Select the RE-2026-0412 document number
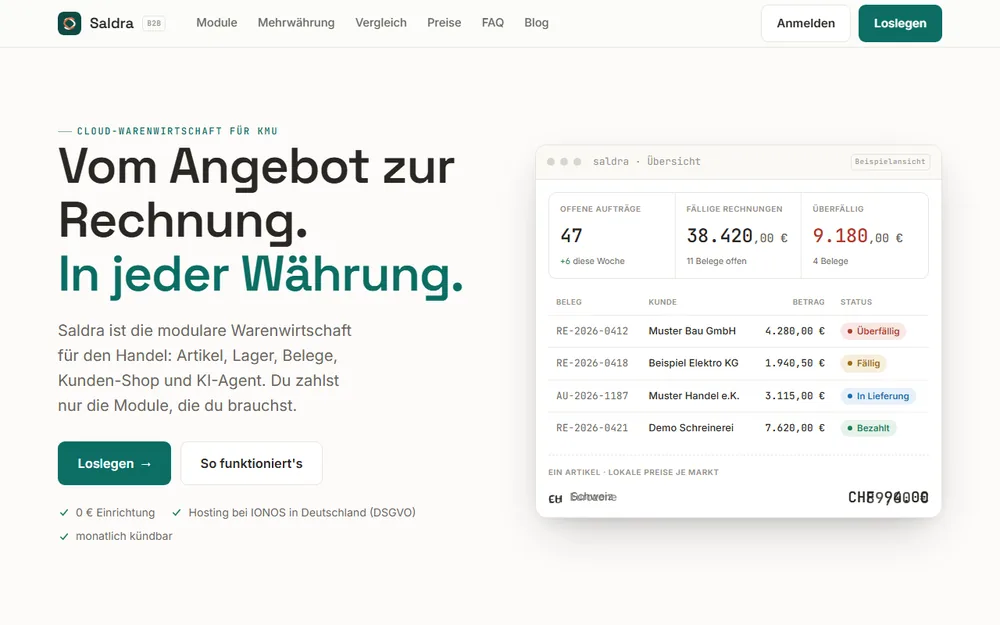 (x=592, y=331)
